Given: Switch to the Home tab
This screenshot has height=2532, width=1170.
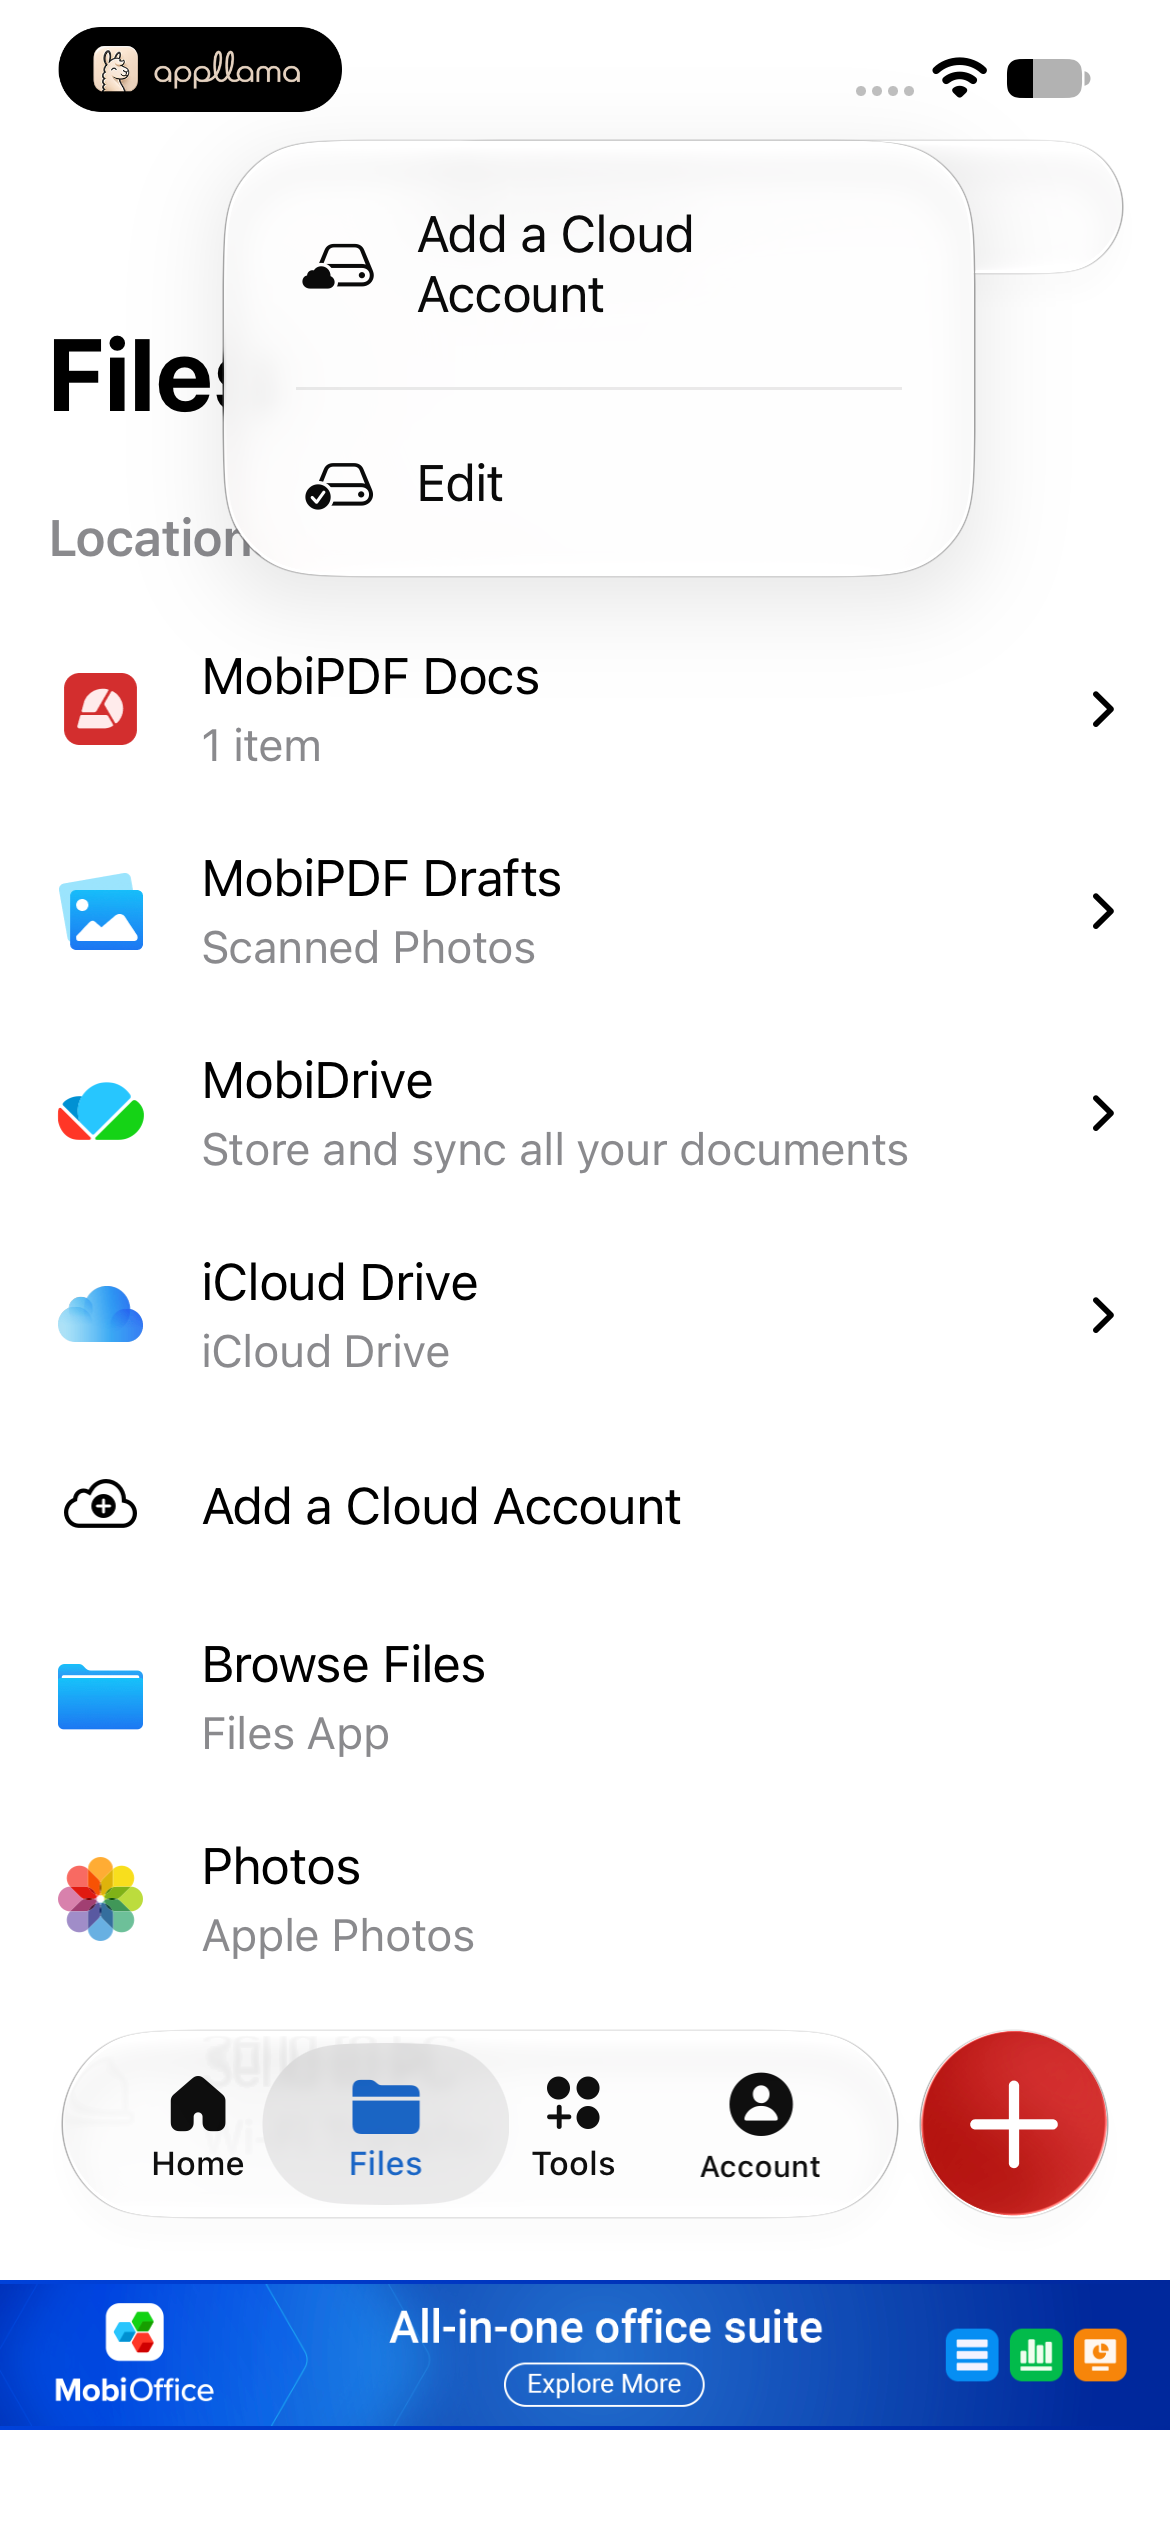Looking at the screenshot, I should [198, 2124].
